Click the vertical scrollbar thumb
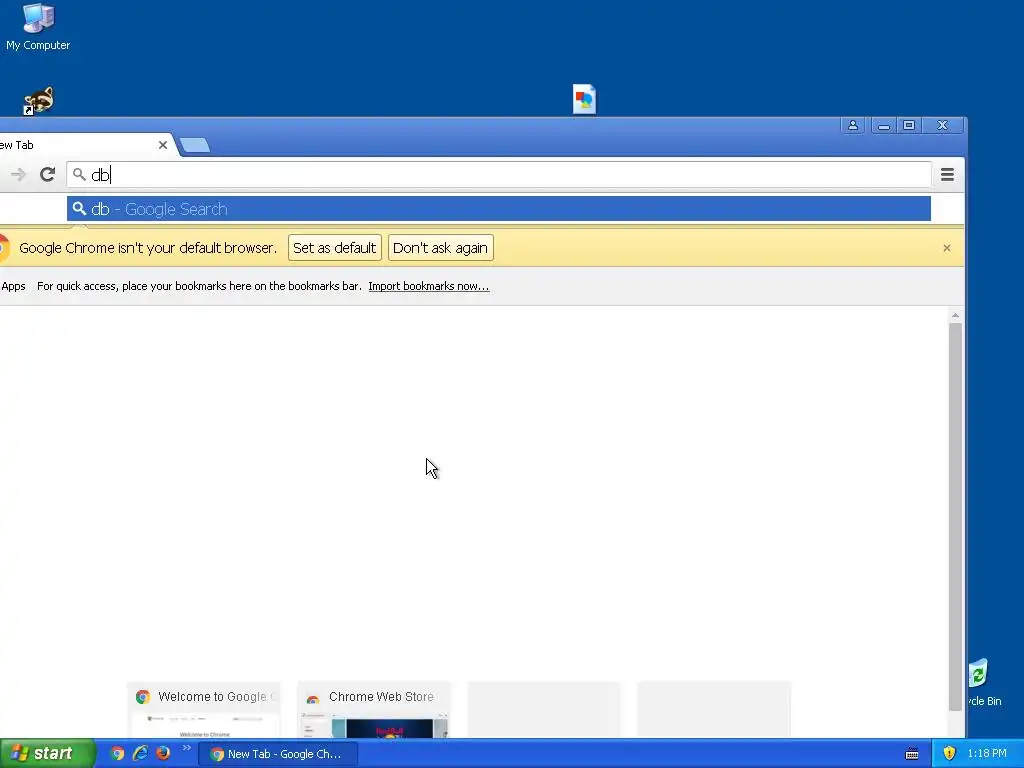1024x768 pixels. click(x=955, y=516)
